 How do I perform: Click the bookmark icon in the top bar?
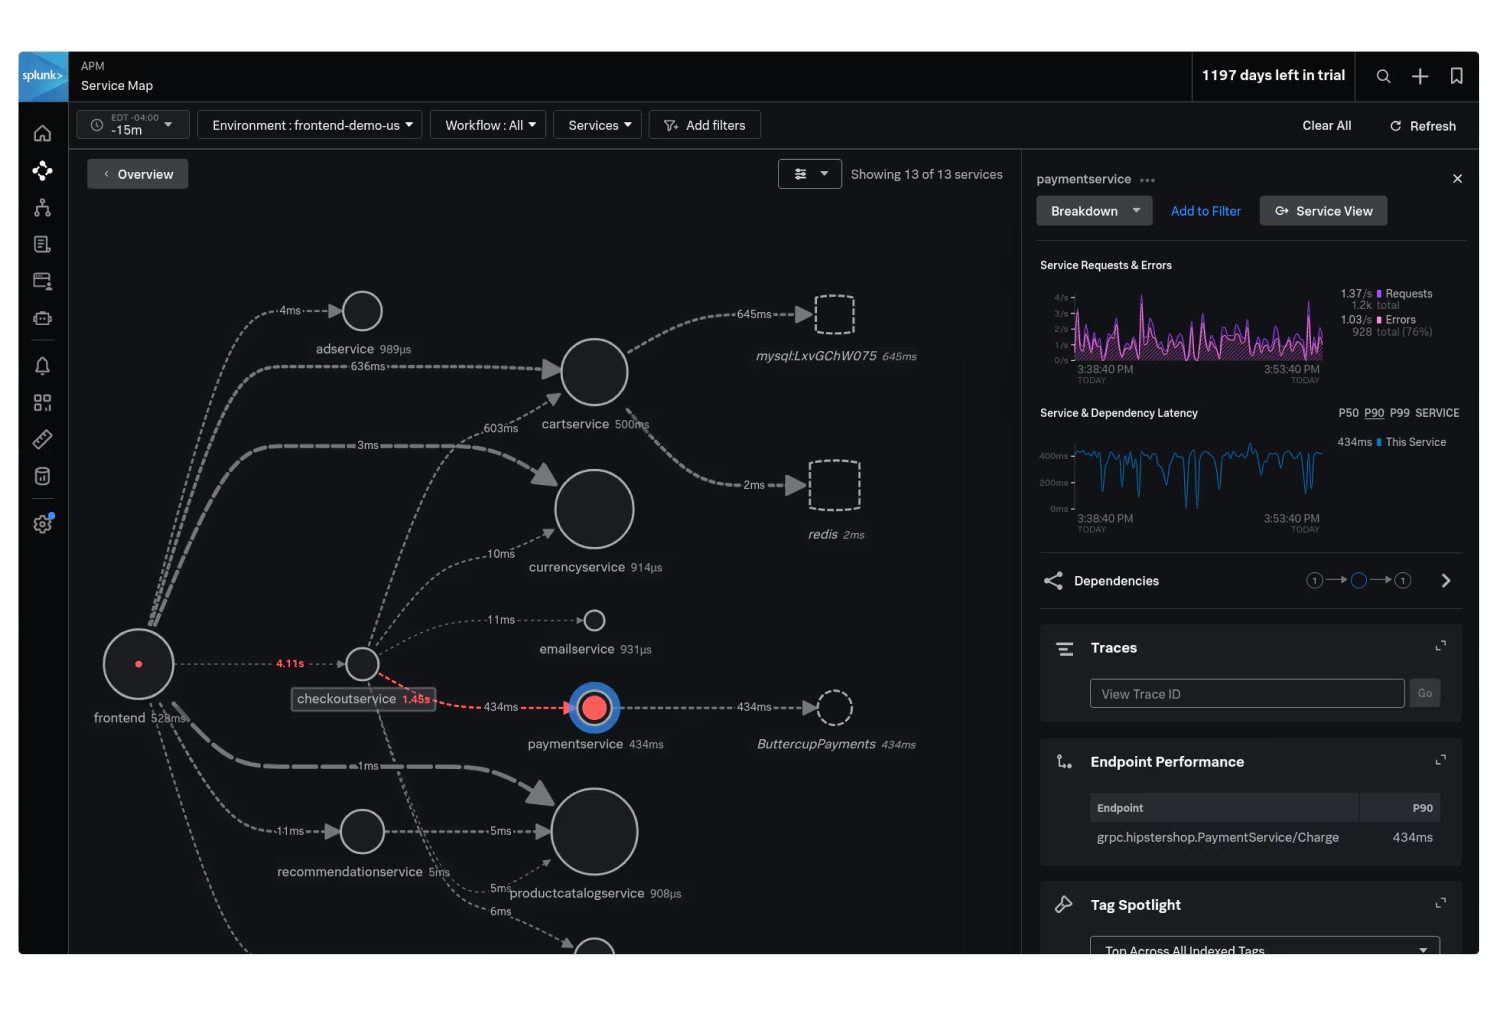coord(1456,77)
